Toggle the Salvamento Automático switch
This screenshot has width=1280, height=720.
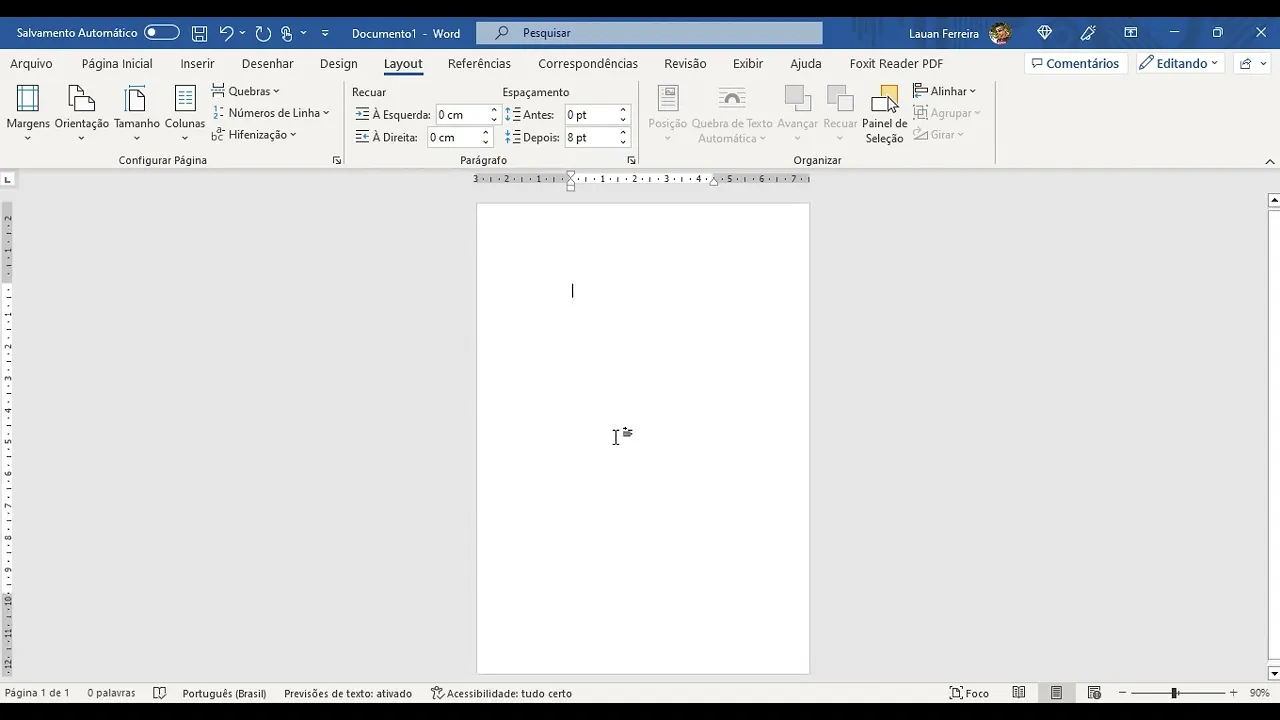coord(161,33)
